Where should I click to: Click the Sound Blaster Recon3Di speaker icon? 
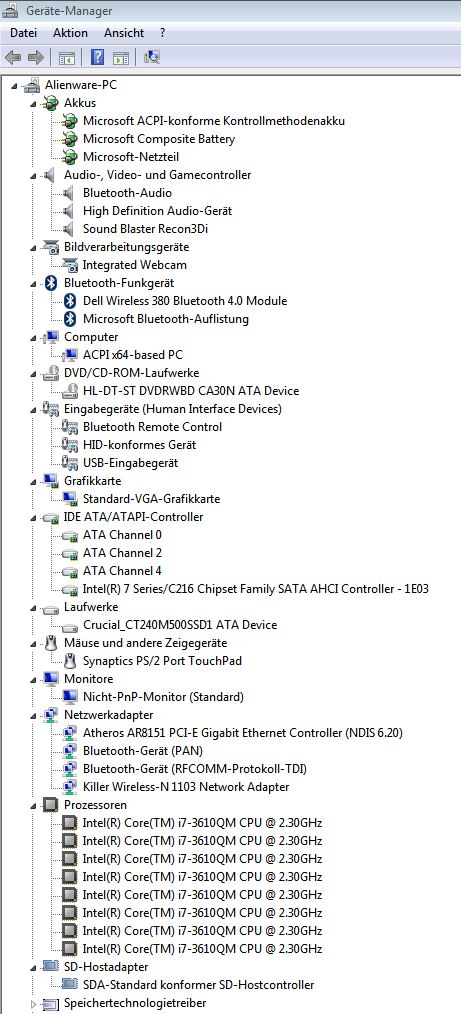71,228
